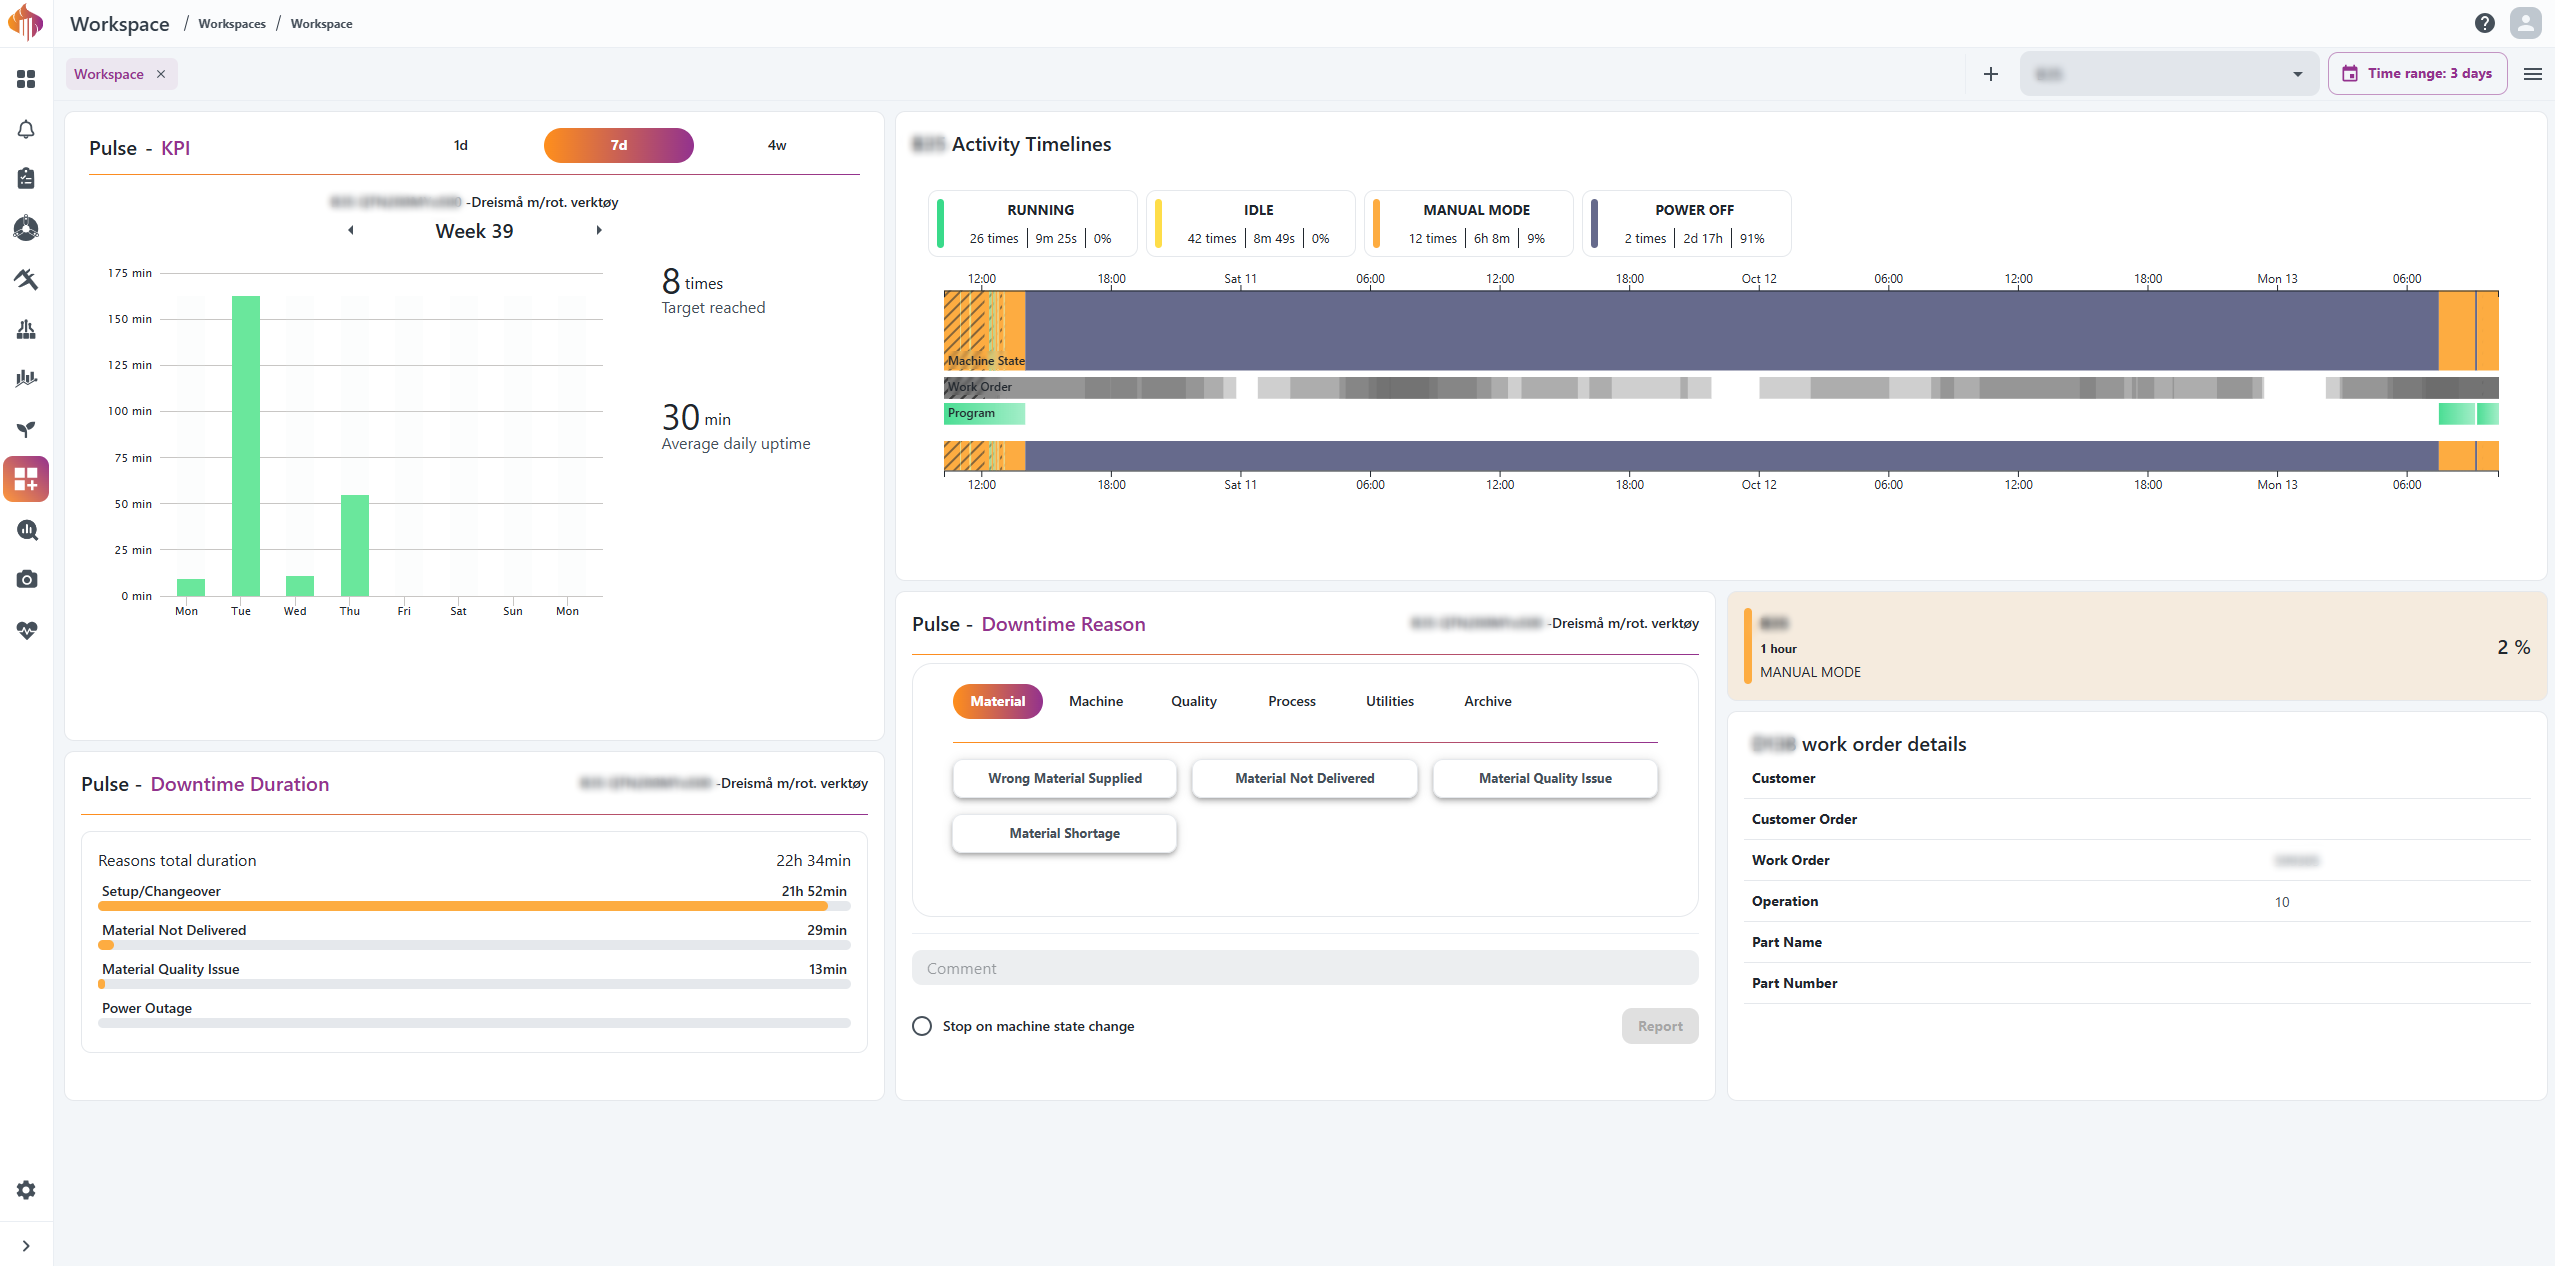Viewport: 2555px width, 1266px height.
Task: Switch to the Machine reasons tab
Action: (1095, 701)
